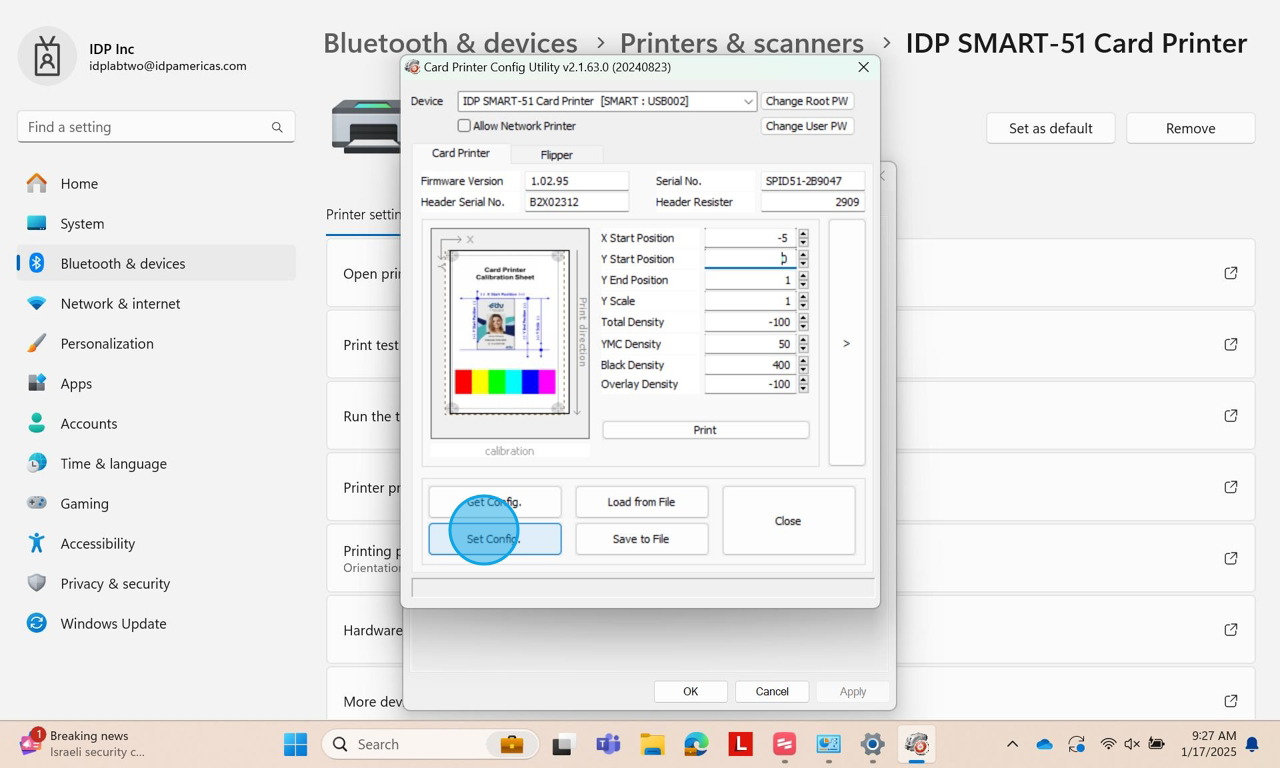Open the Apps settings section

point(76,384)
